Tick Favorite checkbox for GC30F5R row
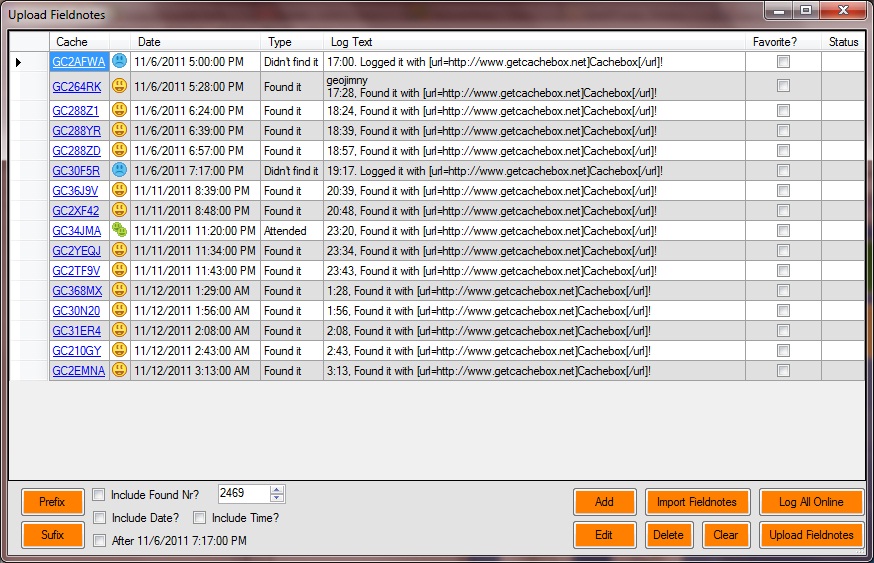Viewport: 874px width, 563px height. tap(783, 171)
